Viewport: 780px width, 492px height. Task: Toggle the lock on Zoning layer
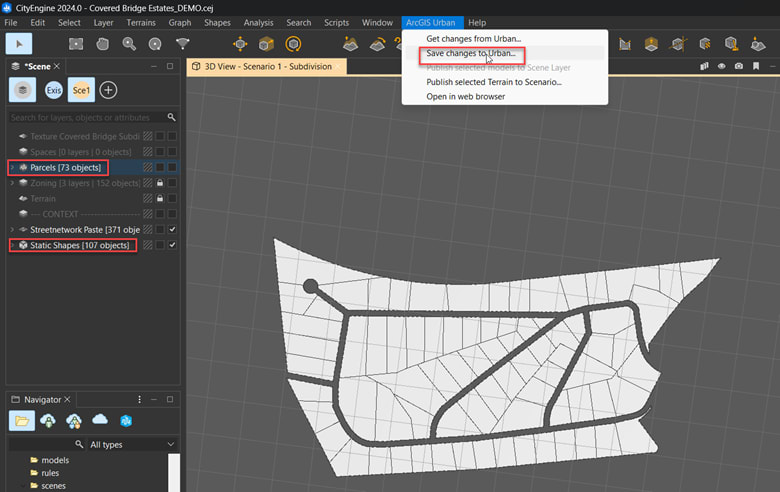pyautogui.click(x=160, y=183)
